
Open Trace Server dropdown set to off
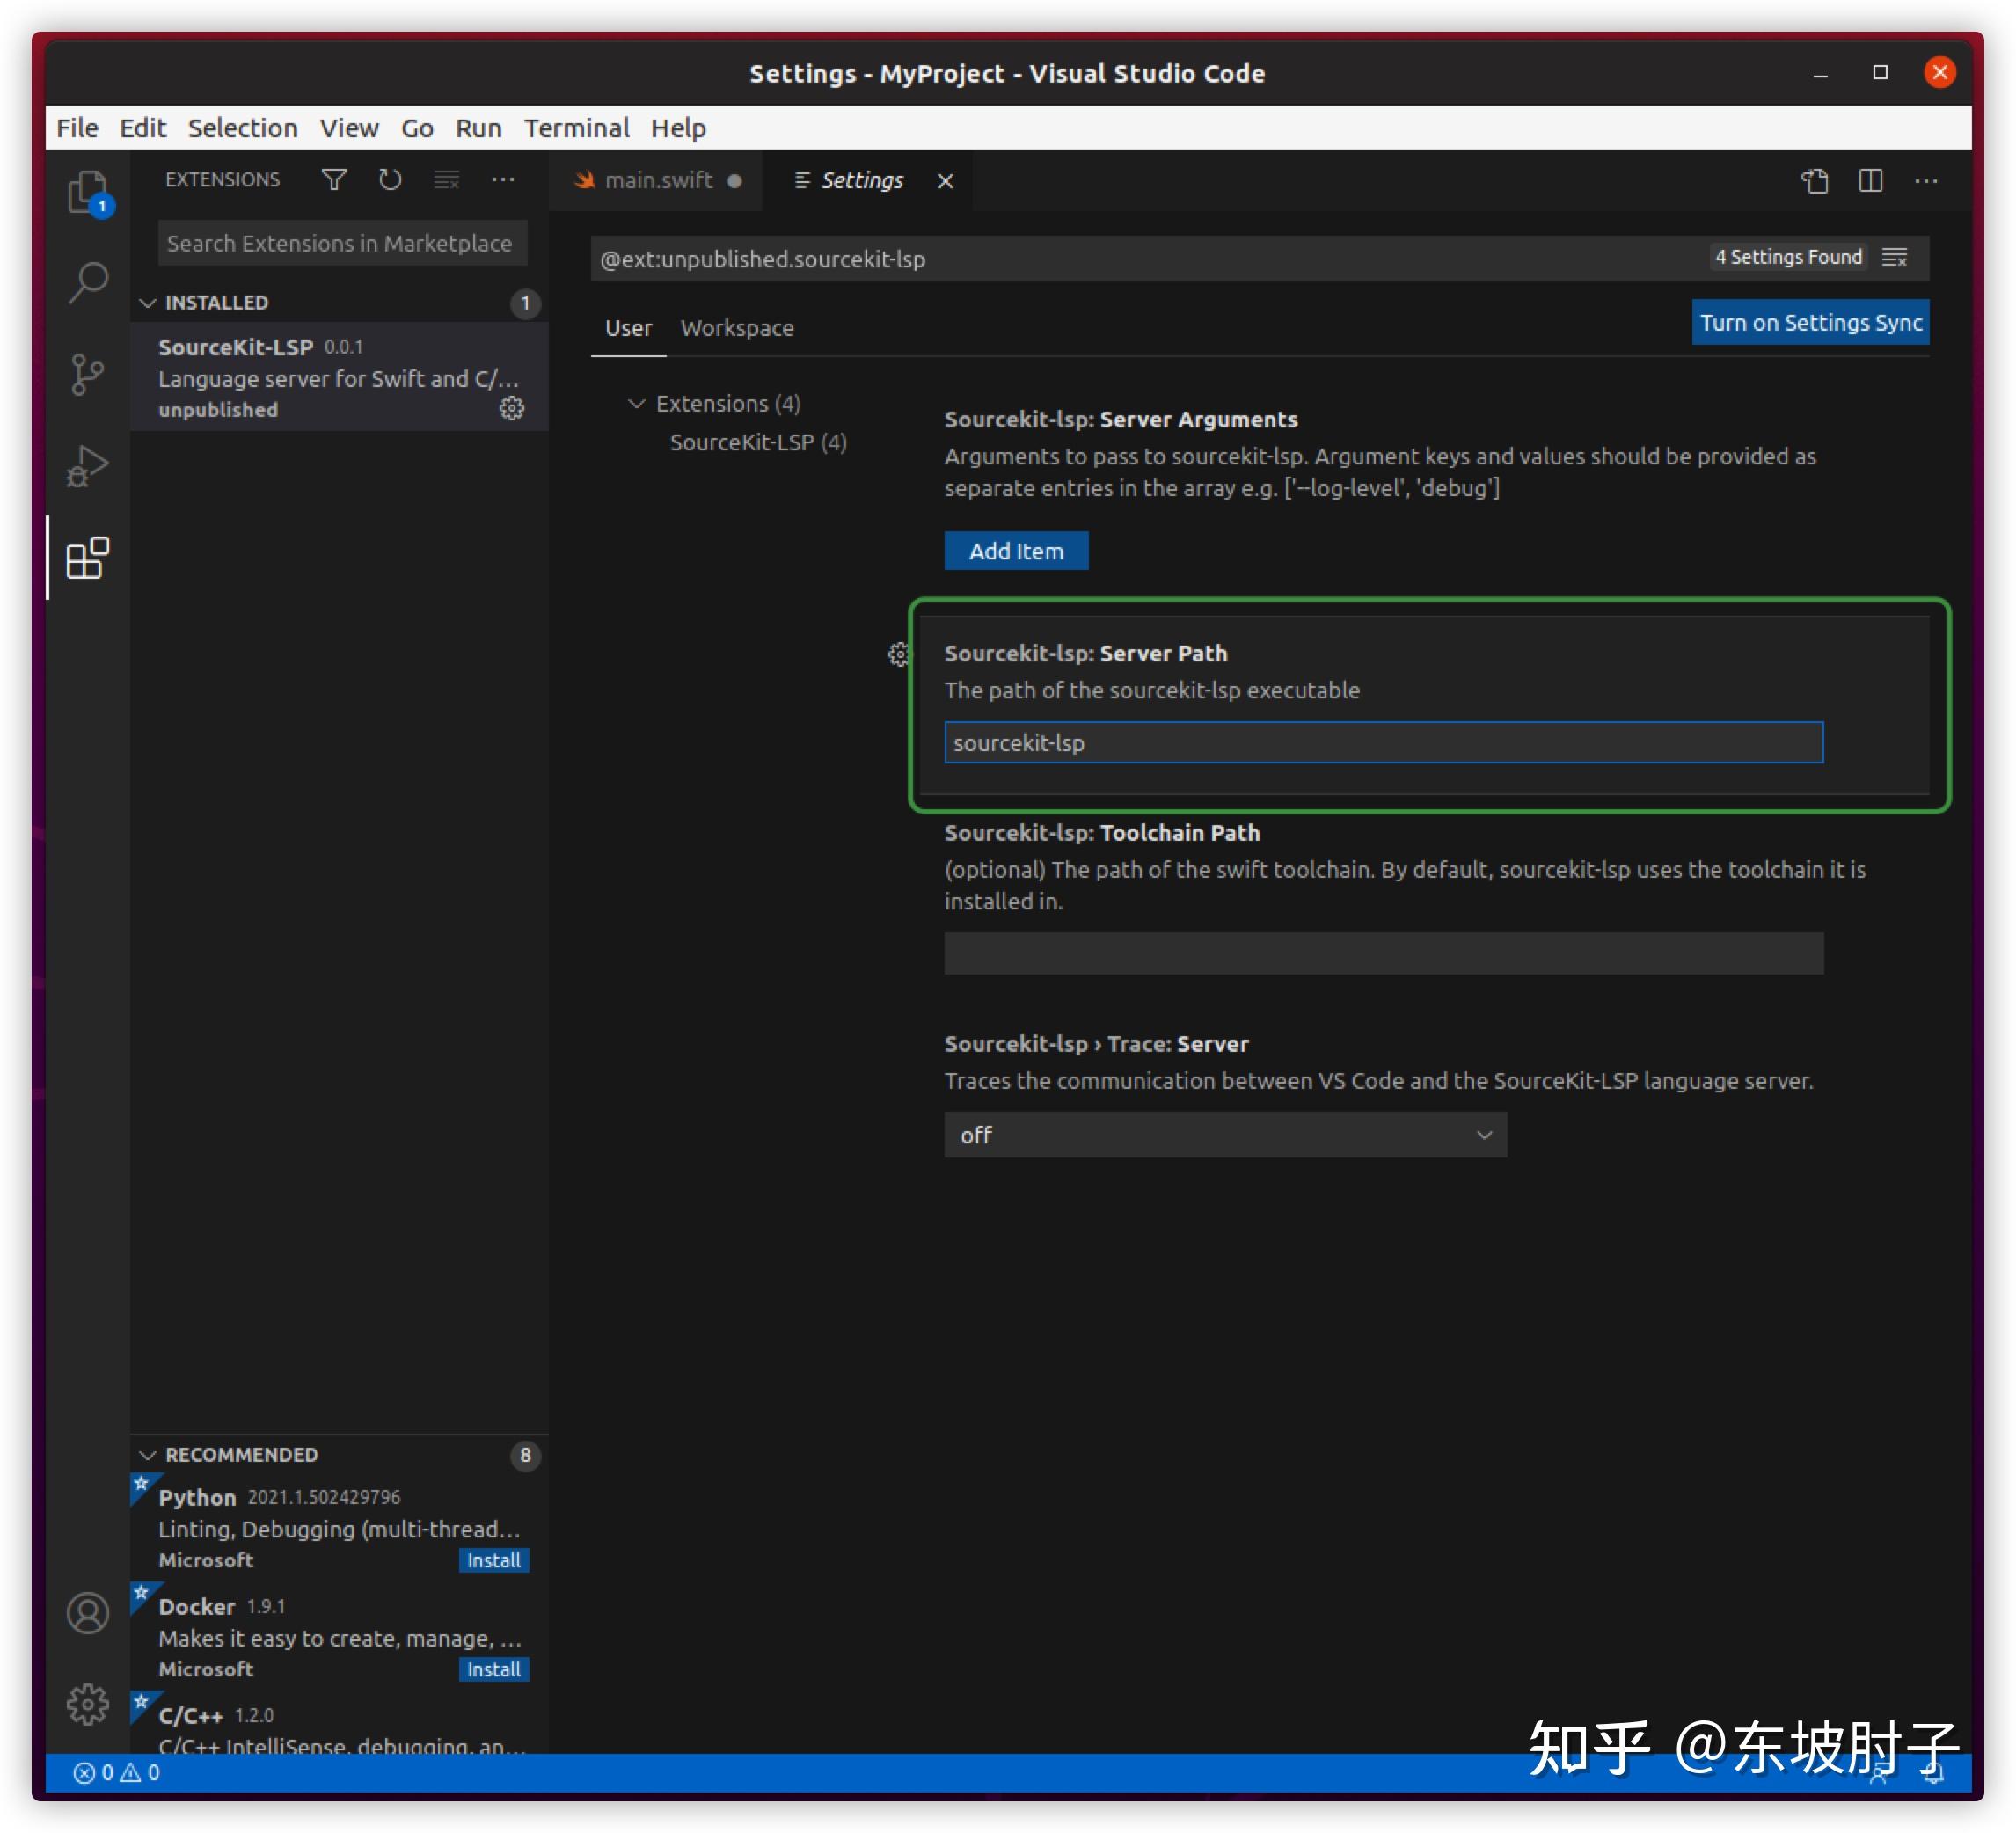[x=1224, y=1135]
